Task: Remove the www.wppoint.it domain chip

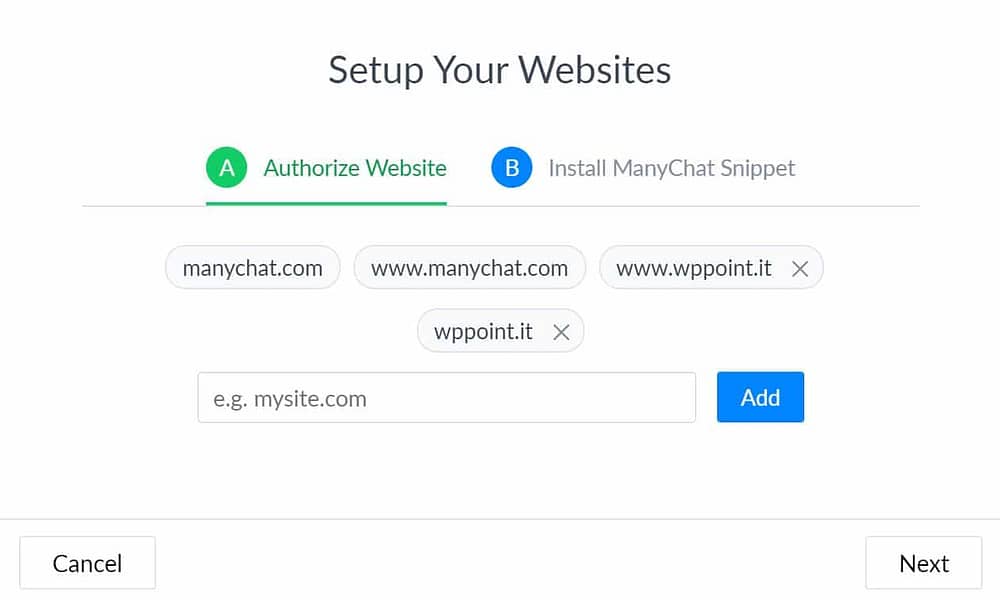Action: (x=800, y=268)
